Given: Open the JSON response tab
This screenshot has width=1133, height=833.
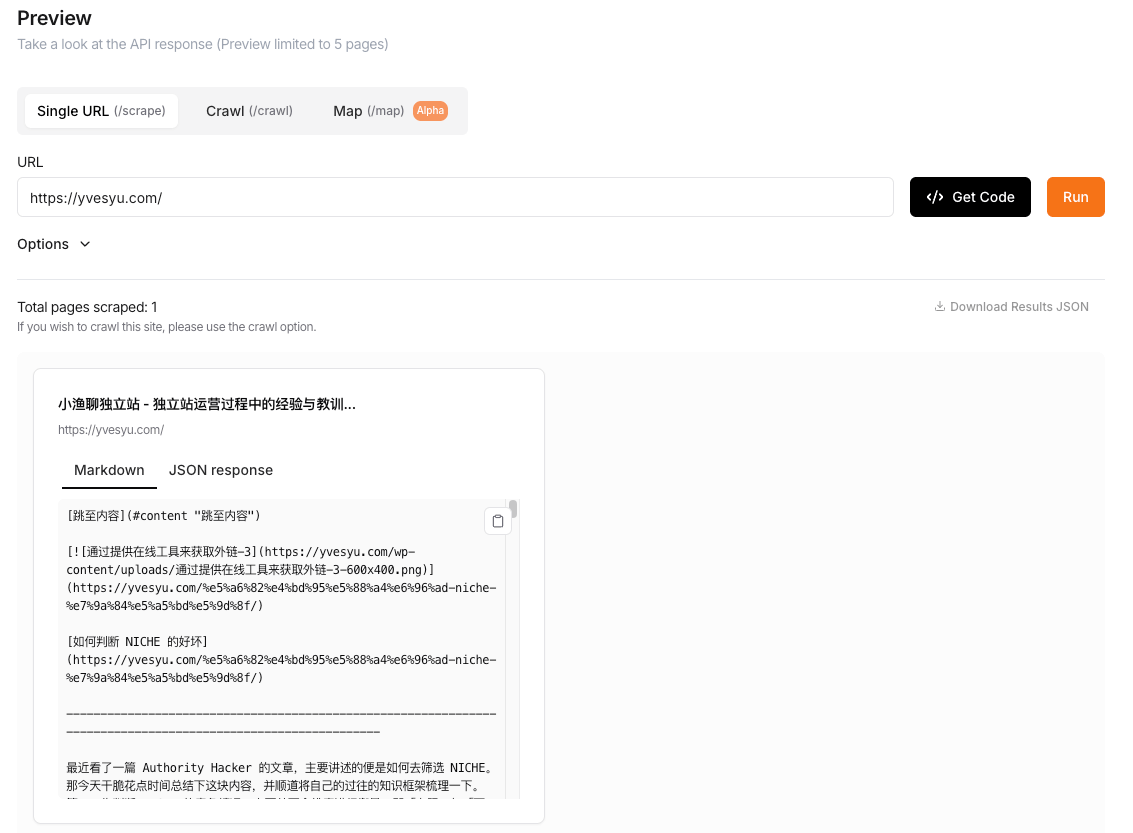Looking at the screenshot, I should tap(221, 470).
